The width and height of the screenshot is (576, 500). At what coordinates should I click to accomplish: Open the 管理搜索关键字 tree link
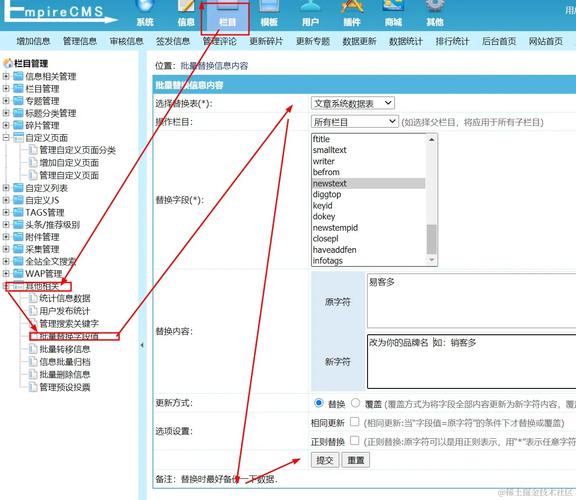69,324
